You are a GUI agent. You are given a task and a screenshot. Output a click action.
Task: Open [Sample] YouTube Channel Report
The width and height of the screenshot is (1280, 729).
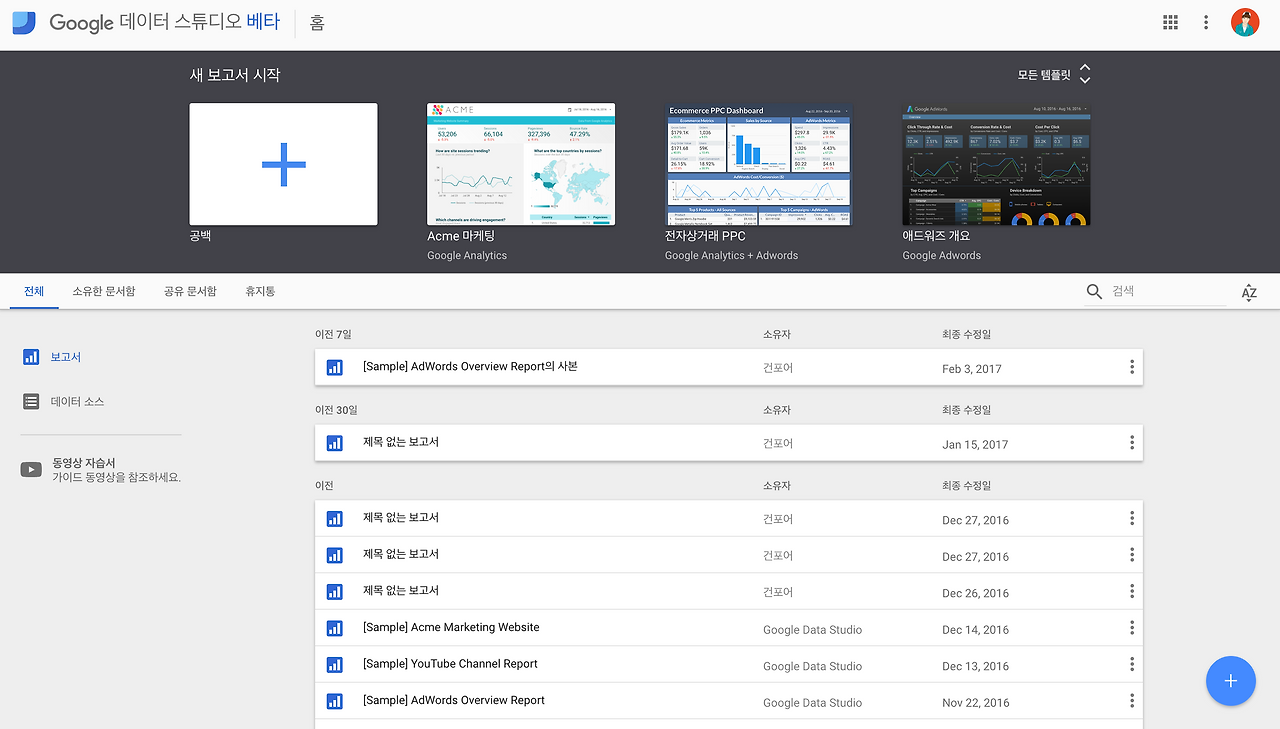point(450,664)
